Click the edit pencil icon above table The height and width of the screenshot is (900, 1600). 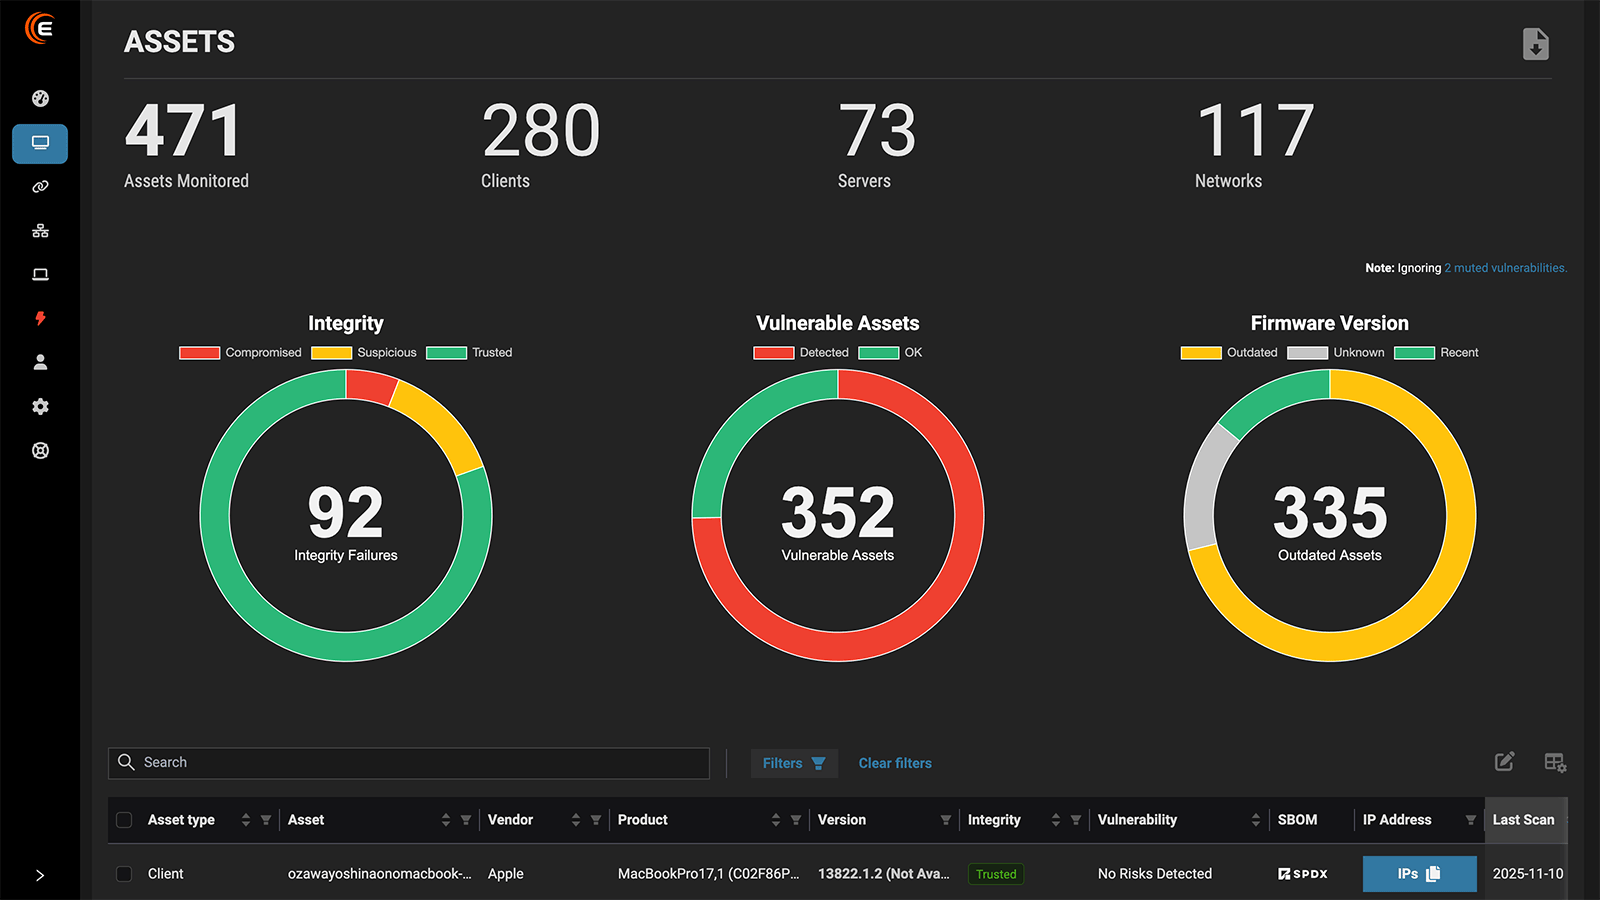coord(1504,762)
